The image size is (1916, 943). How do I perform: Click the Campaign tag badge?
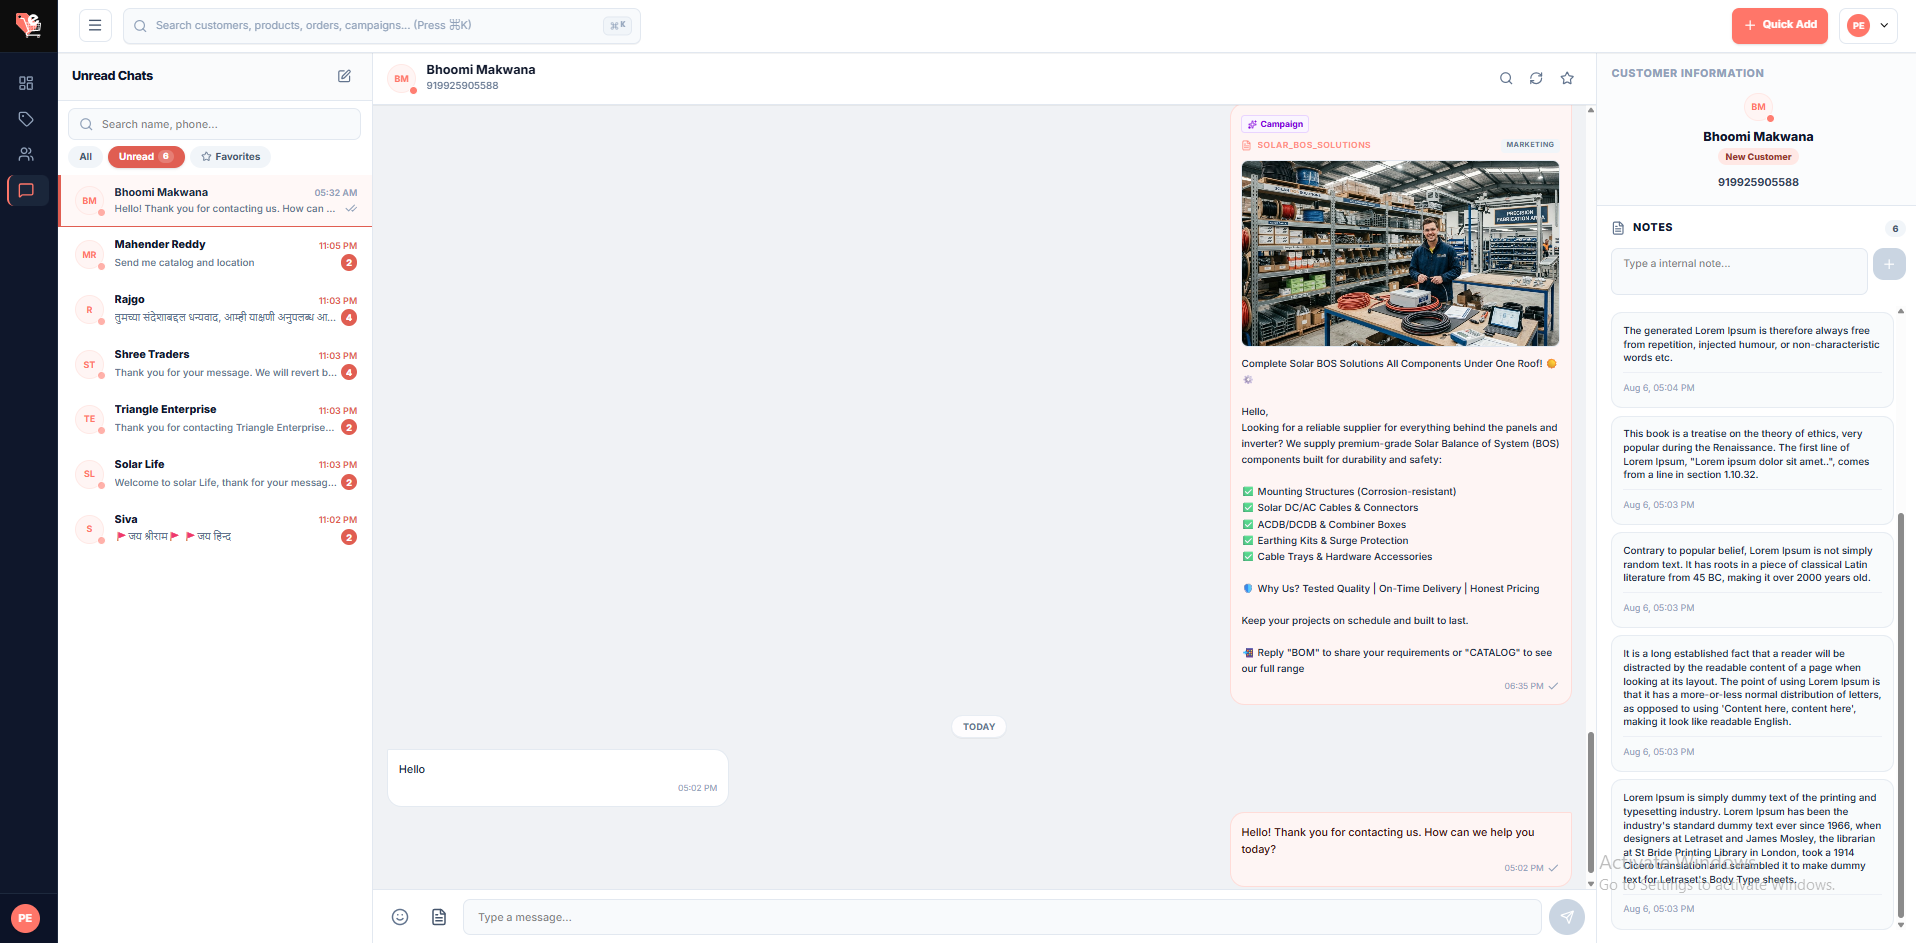[x=1275, y=124]
